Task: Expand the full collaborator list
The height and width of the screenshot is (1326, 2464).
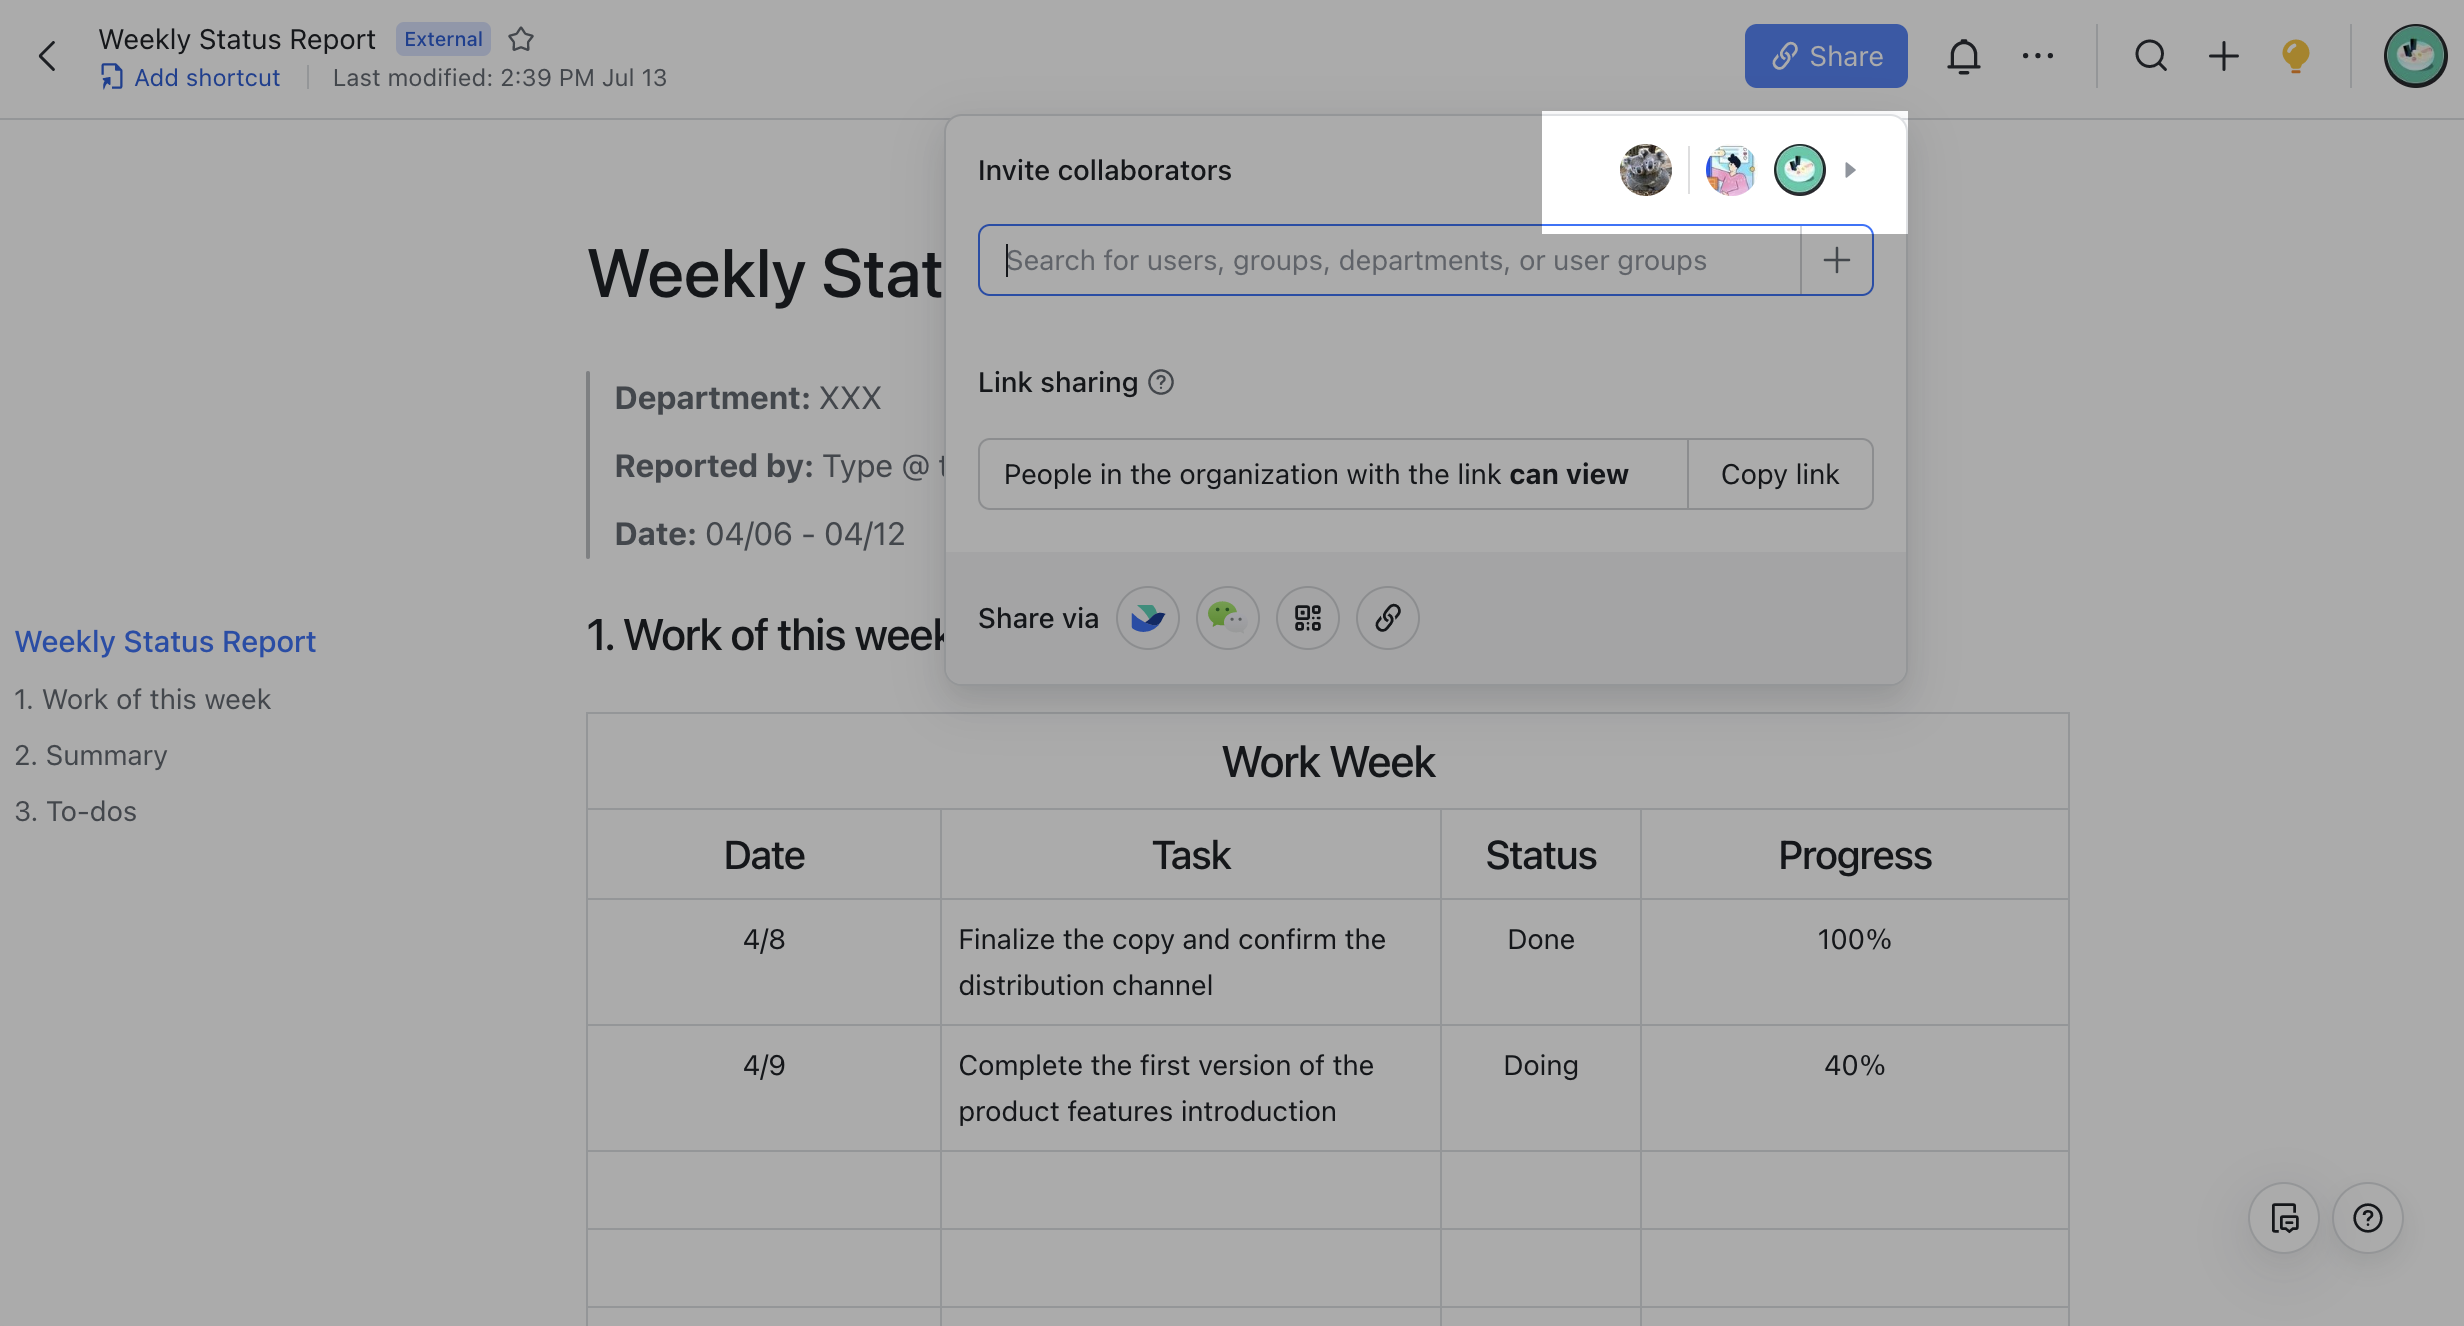Action: coord(1849,170)
